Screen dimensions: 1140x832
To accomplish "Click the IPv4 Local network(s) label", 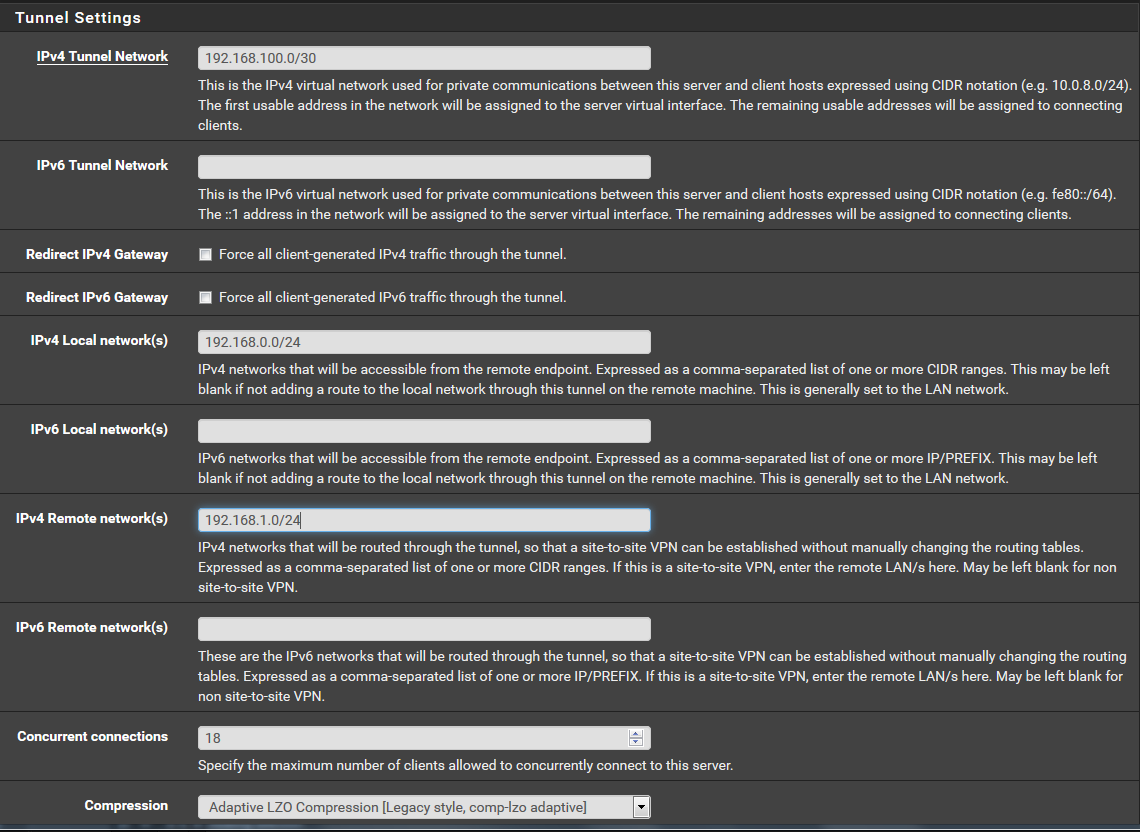I will point(99,341).
